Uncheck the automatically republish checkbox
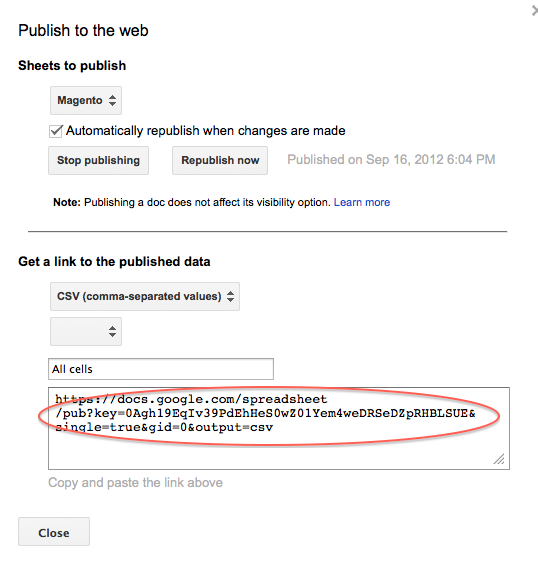538x566 pixels. (x=56, y=131)
